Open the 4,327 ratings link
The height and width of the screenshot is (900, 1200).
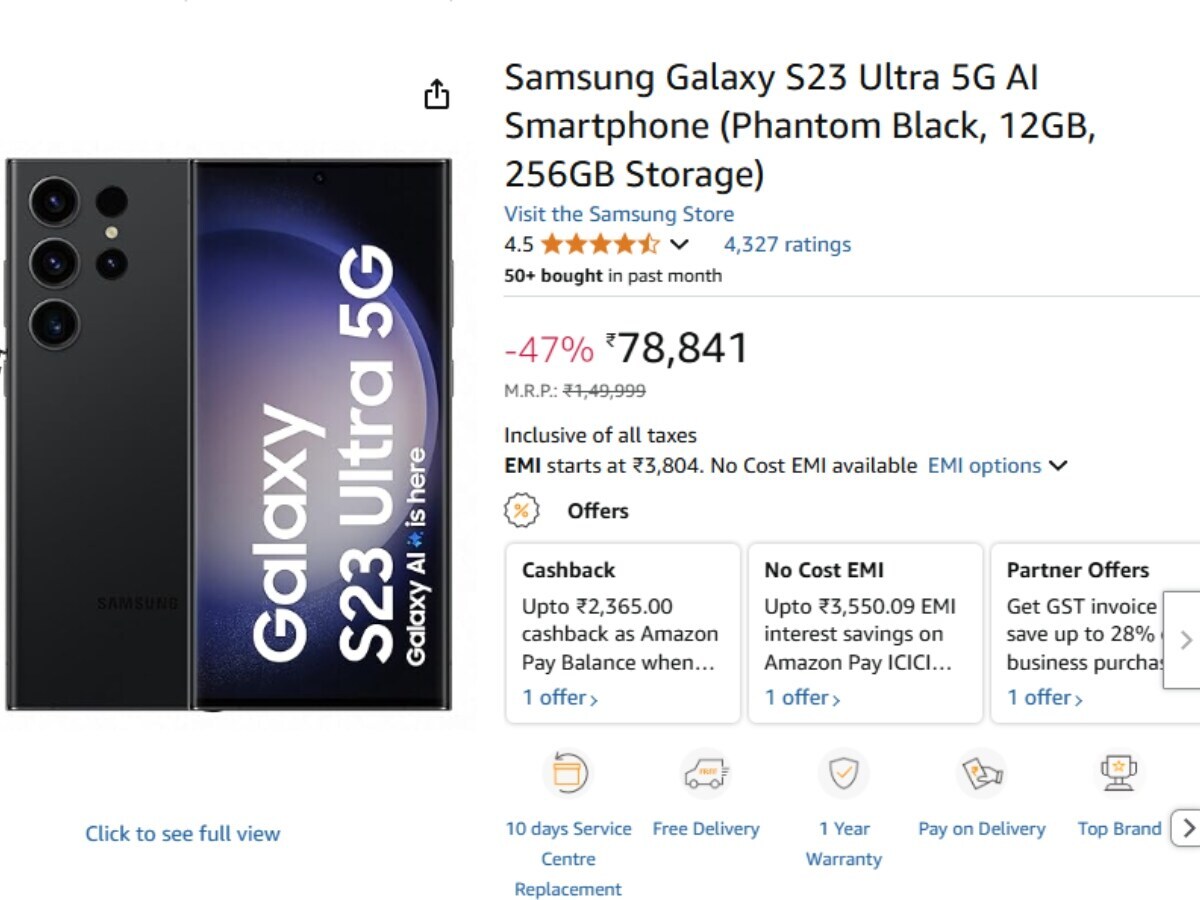pyautogui.click(x=787, y=245)
